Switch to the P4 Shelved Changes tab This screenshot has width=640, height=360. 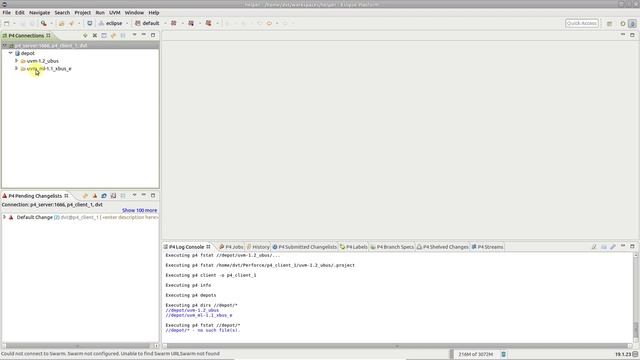442,247
